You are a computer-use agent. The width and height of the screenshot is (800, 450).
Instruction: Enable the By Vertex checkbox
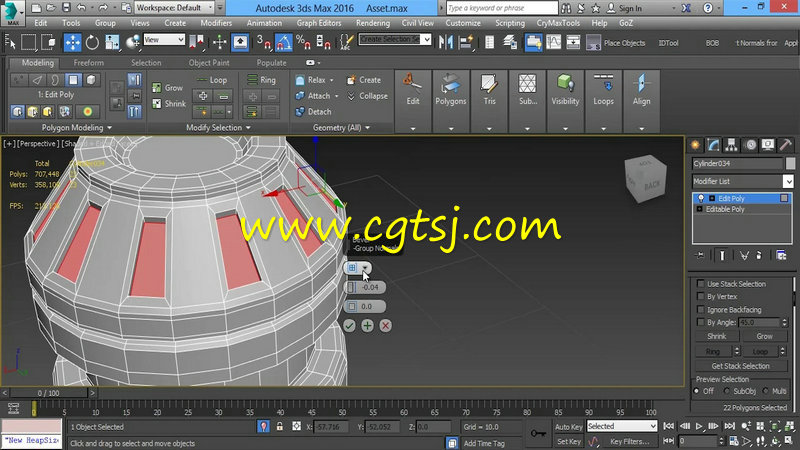coord(701,296)
